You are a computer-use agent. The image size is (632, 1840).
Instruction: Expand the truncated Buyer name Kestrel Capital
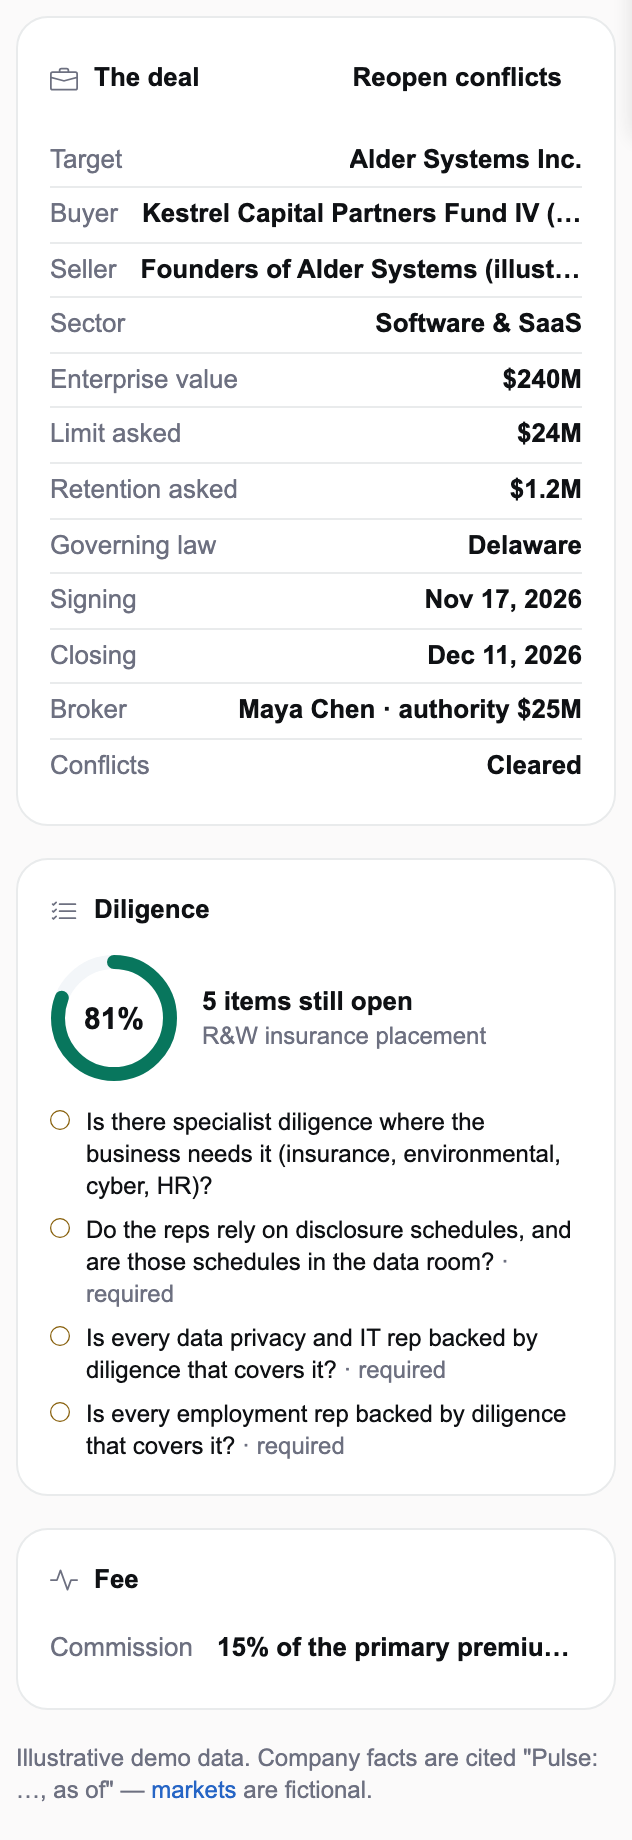click(x=362, y=213)
